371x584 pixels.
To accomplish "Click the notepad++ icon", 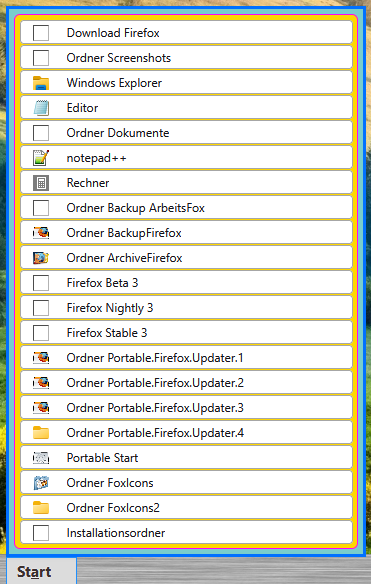I will 41,158.
